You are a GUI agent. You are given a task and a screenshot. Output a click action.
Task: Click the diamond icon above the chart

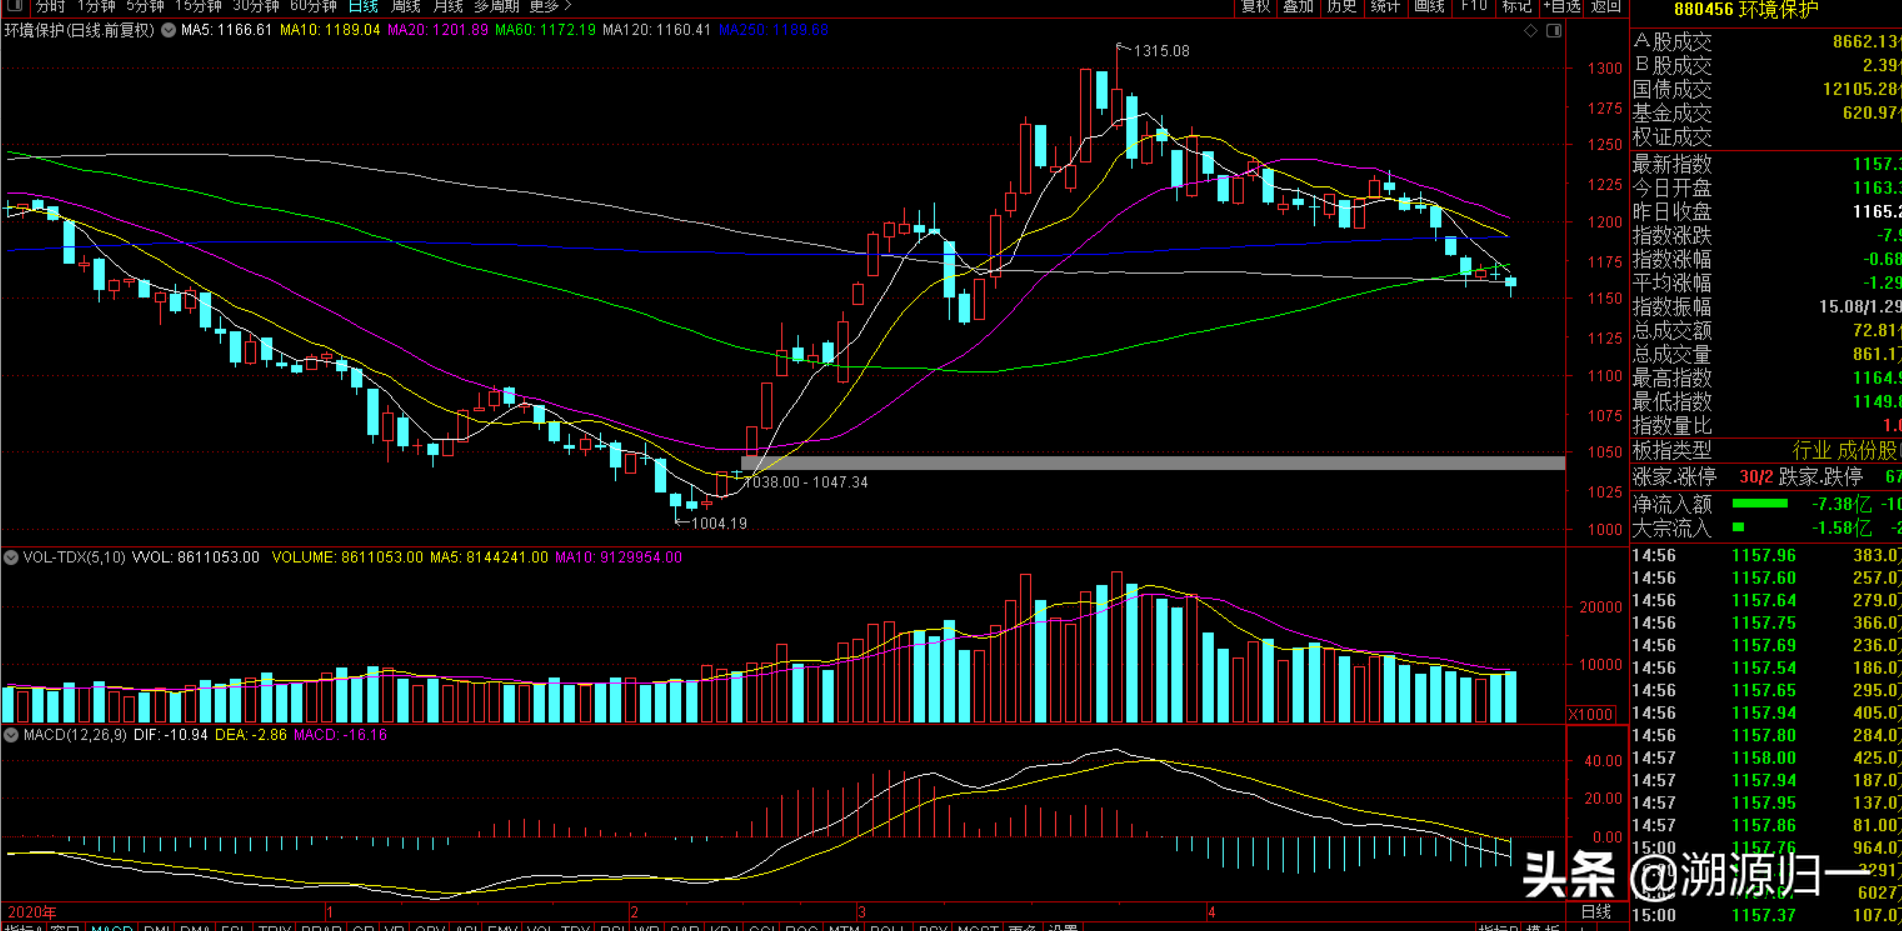(1530, 31)
